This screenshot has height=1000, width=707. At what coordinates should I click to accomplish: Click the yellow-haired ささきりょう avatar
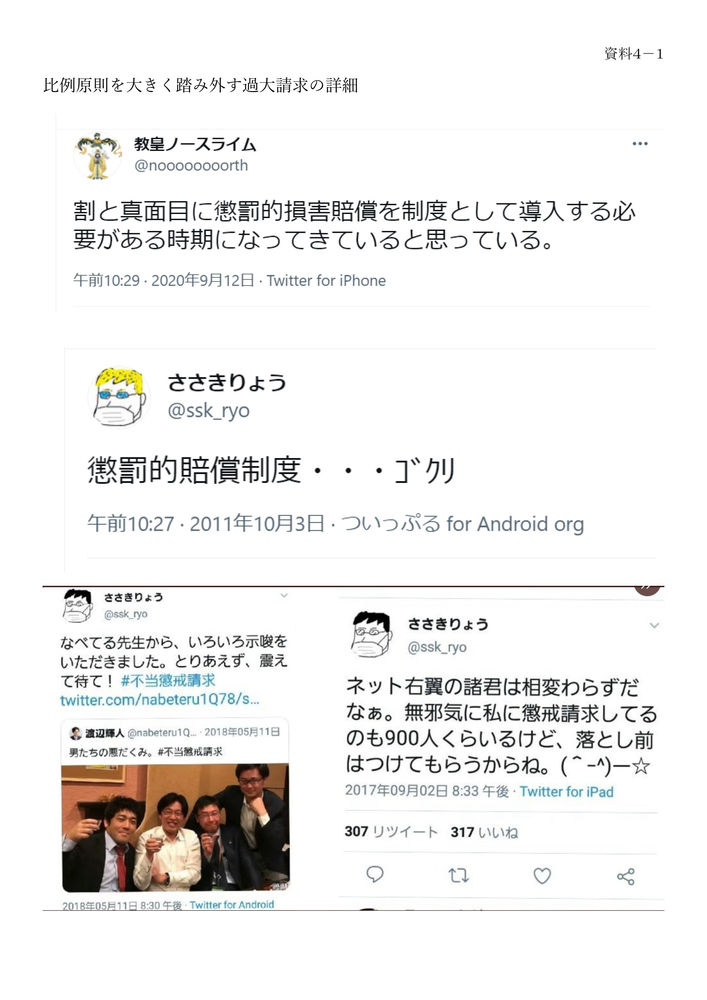click(117, 397)
